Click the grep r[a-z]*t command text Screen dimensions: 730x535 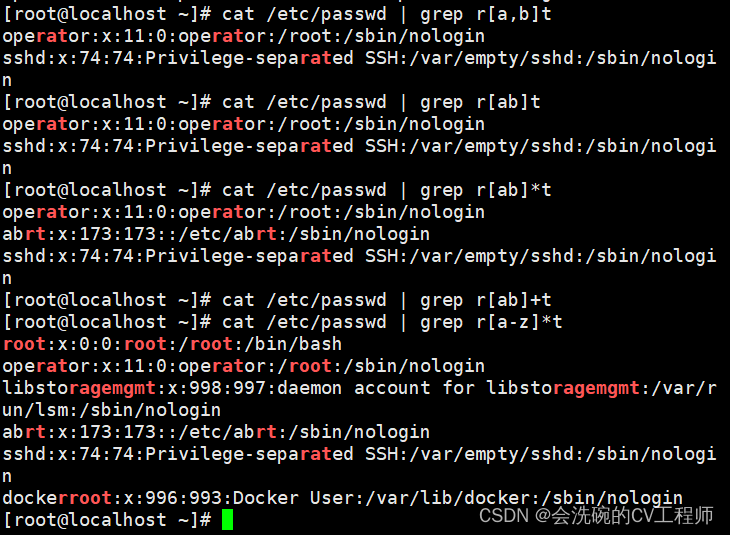[x=491, y=322]
